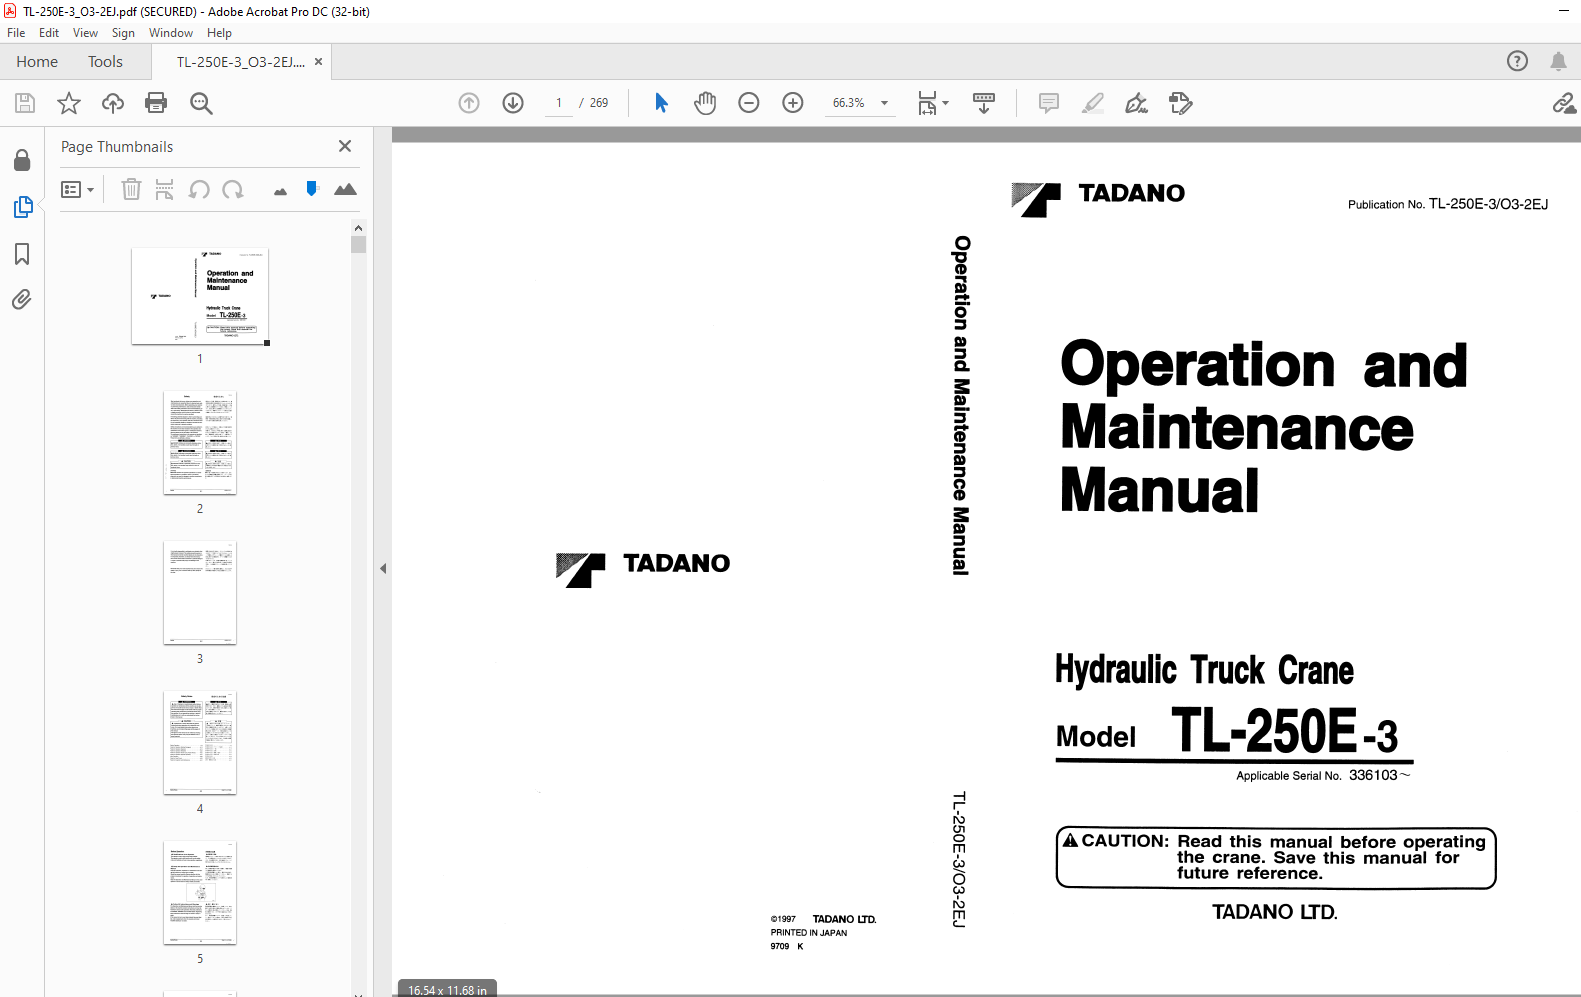Choose the Hand pan tool

705,103
